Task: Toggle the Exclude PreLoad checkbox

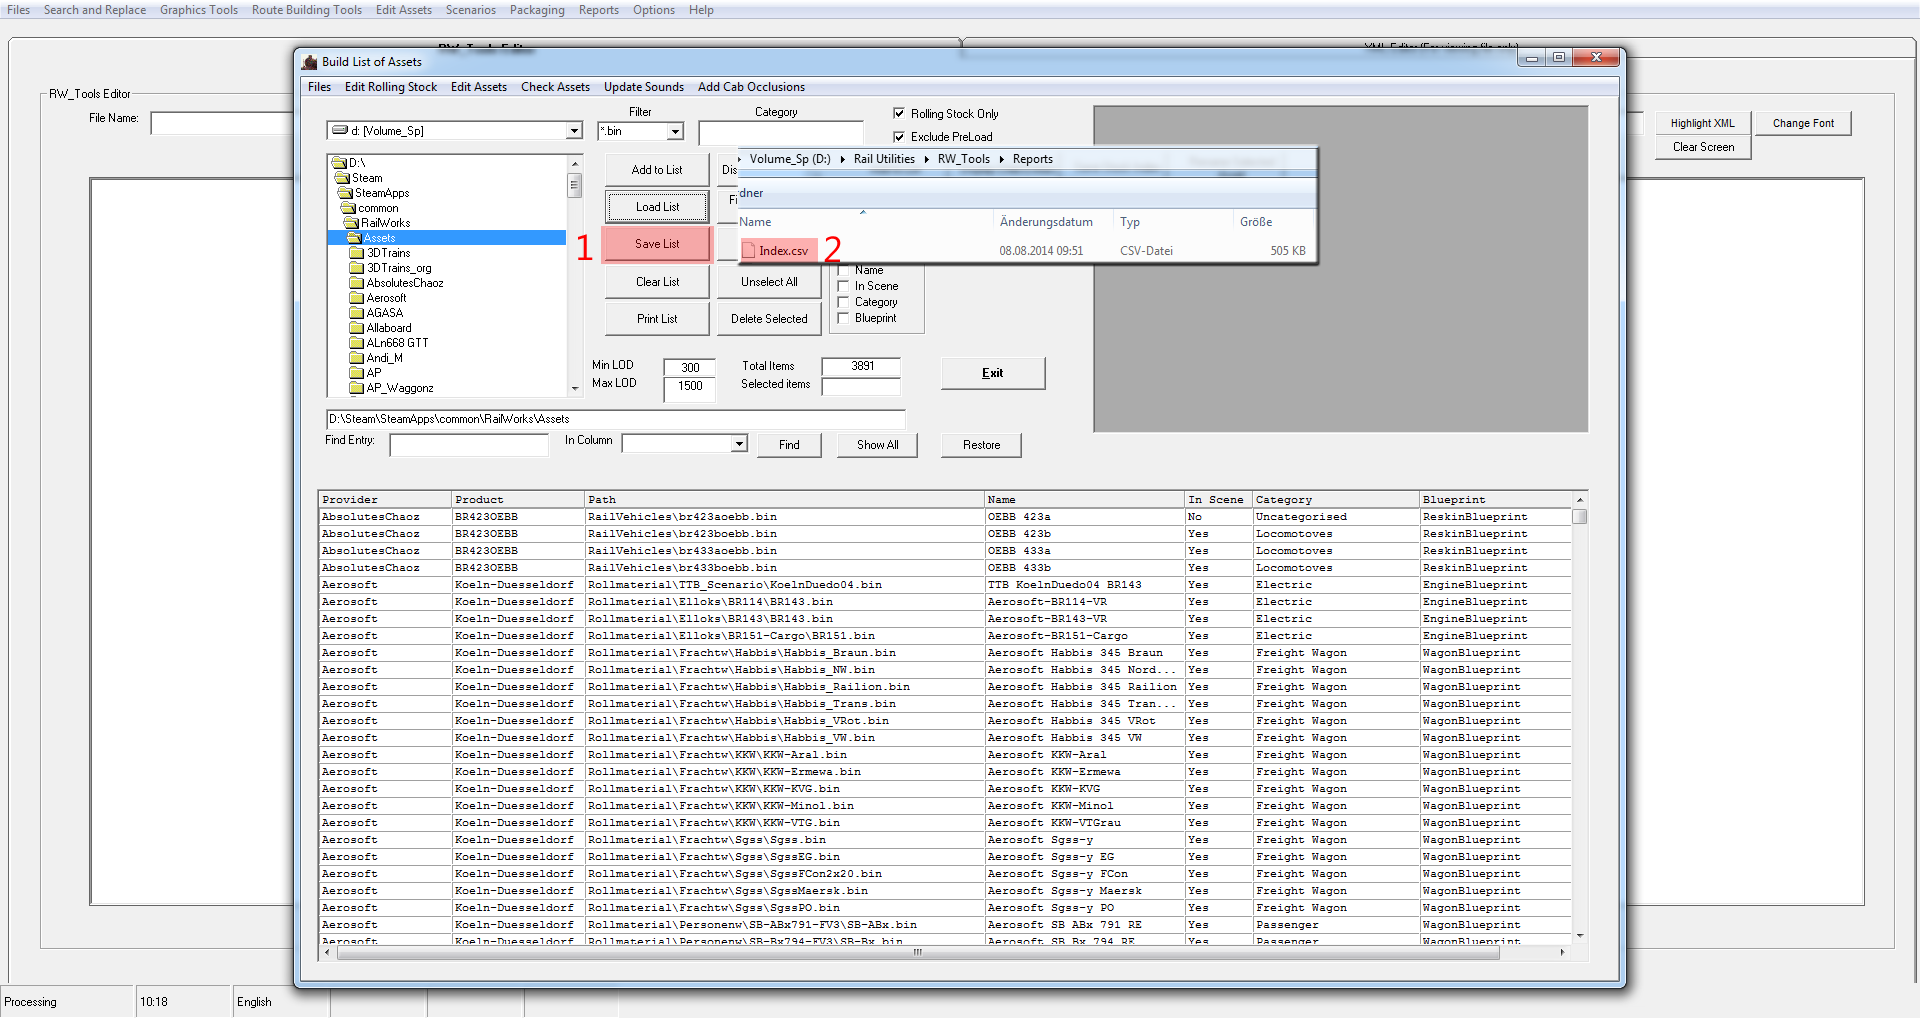Action: (899, 137)
